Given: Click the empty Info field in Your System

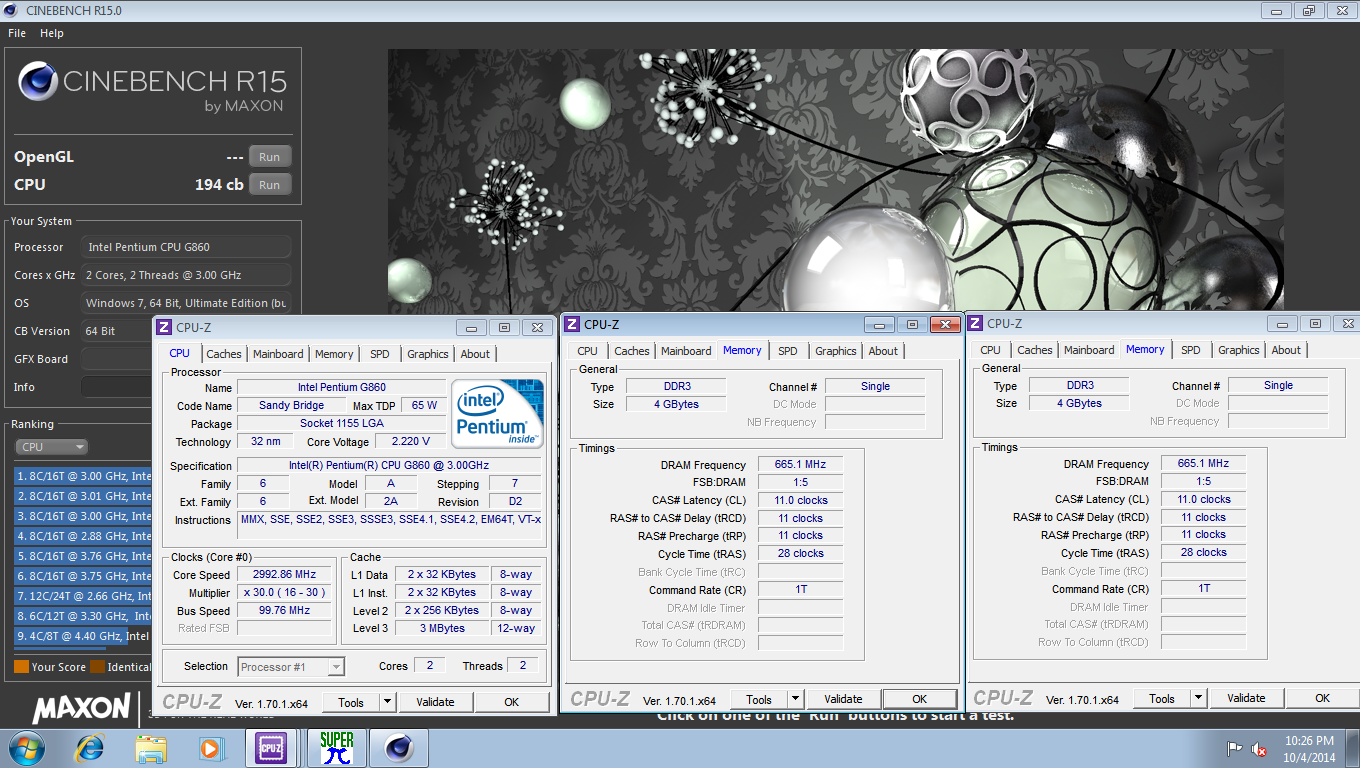Looking at the screenshot, I should click(x=117, y=387).
